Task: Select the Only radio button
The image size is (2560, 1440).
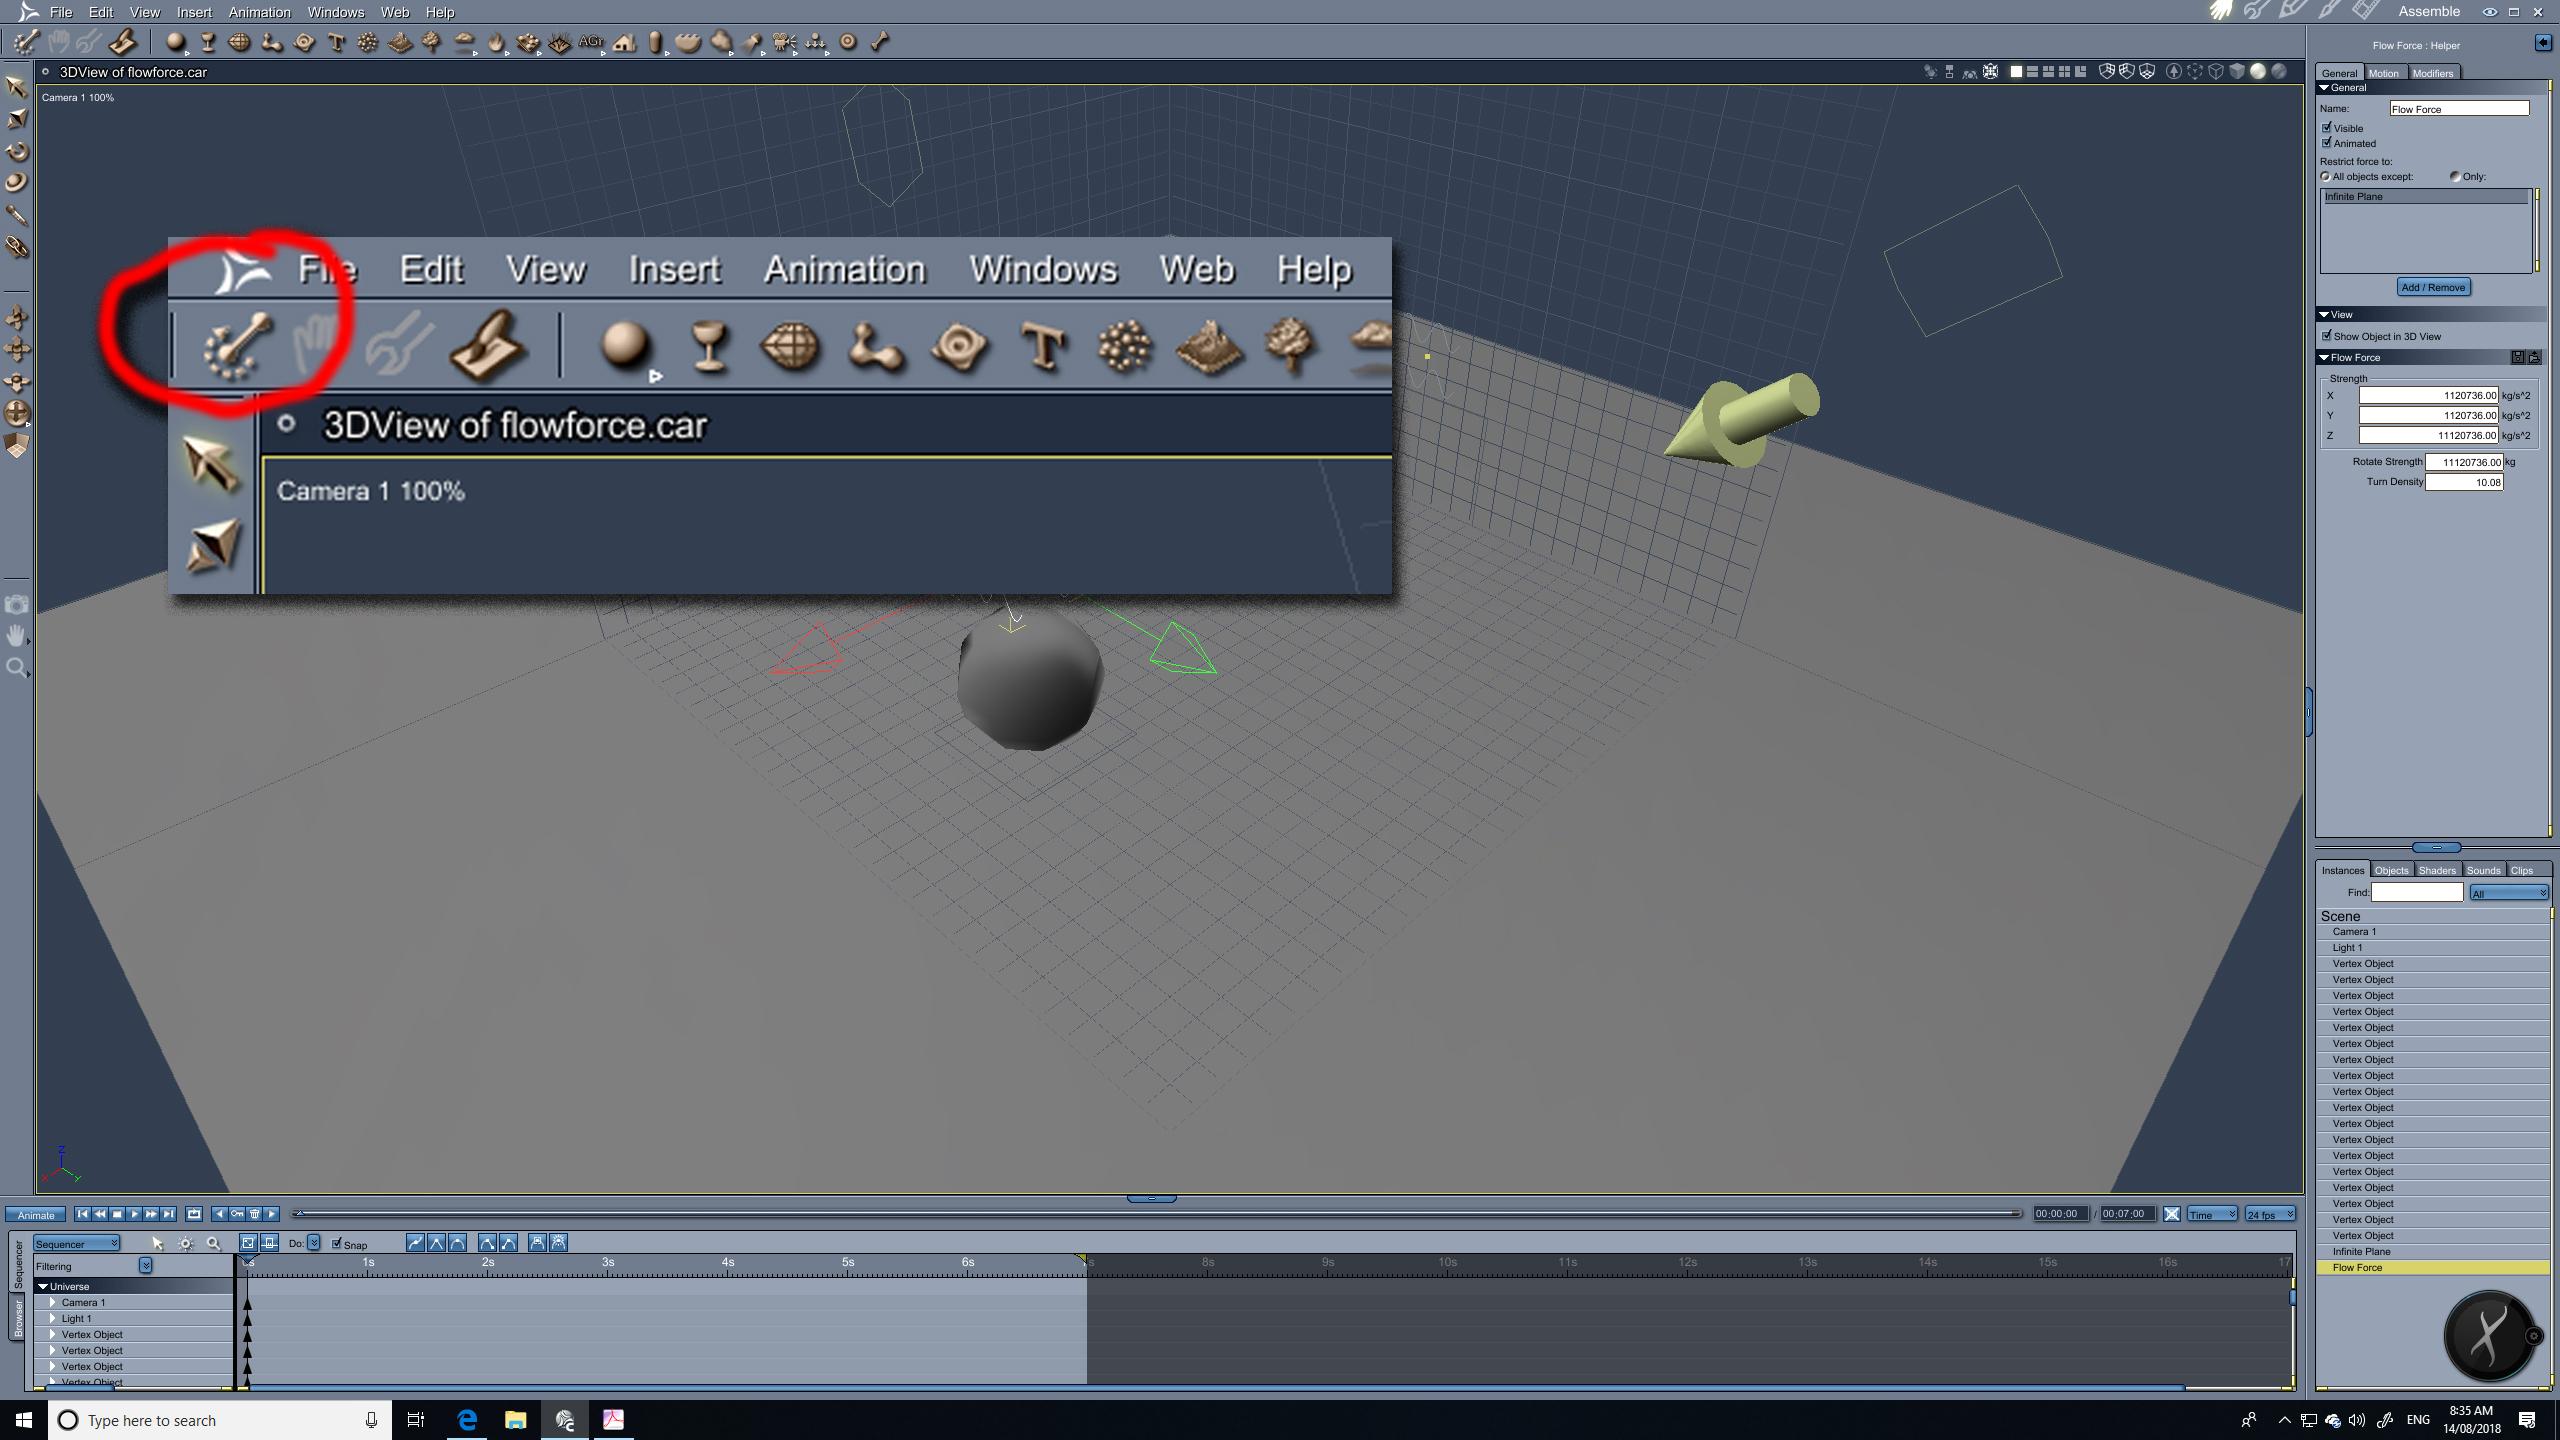Action: [2455, 176]
